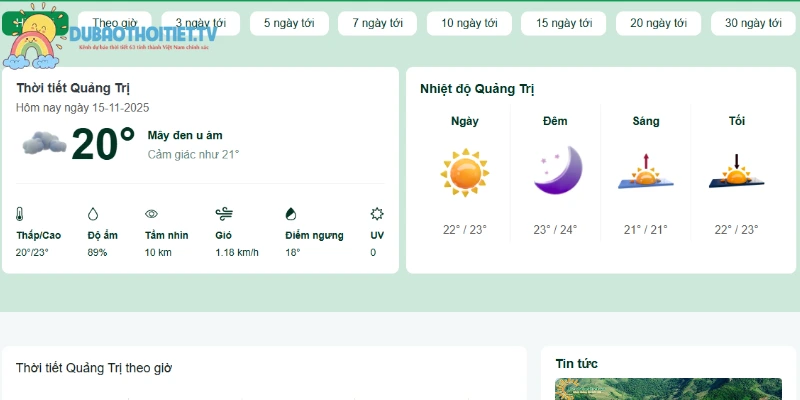Click the dark cloud weather icon
The image size is (800, 400).
tap(44, 143)
